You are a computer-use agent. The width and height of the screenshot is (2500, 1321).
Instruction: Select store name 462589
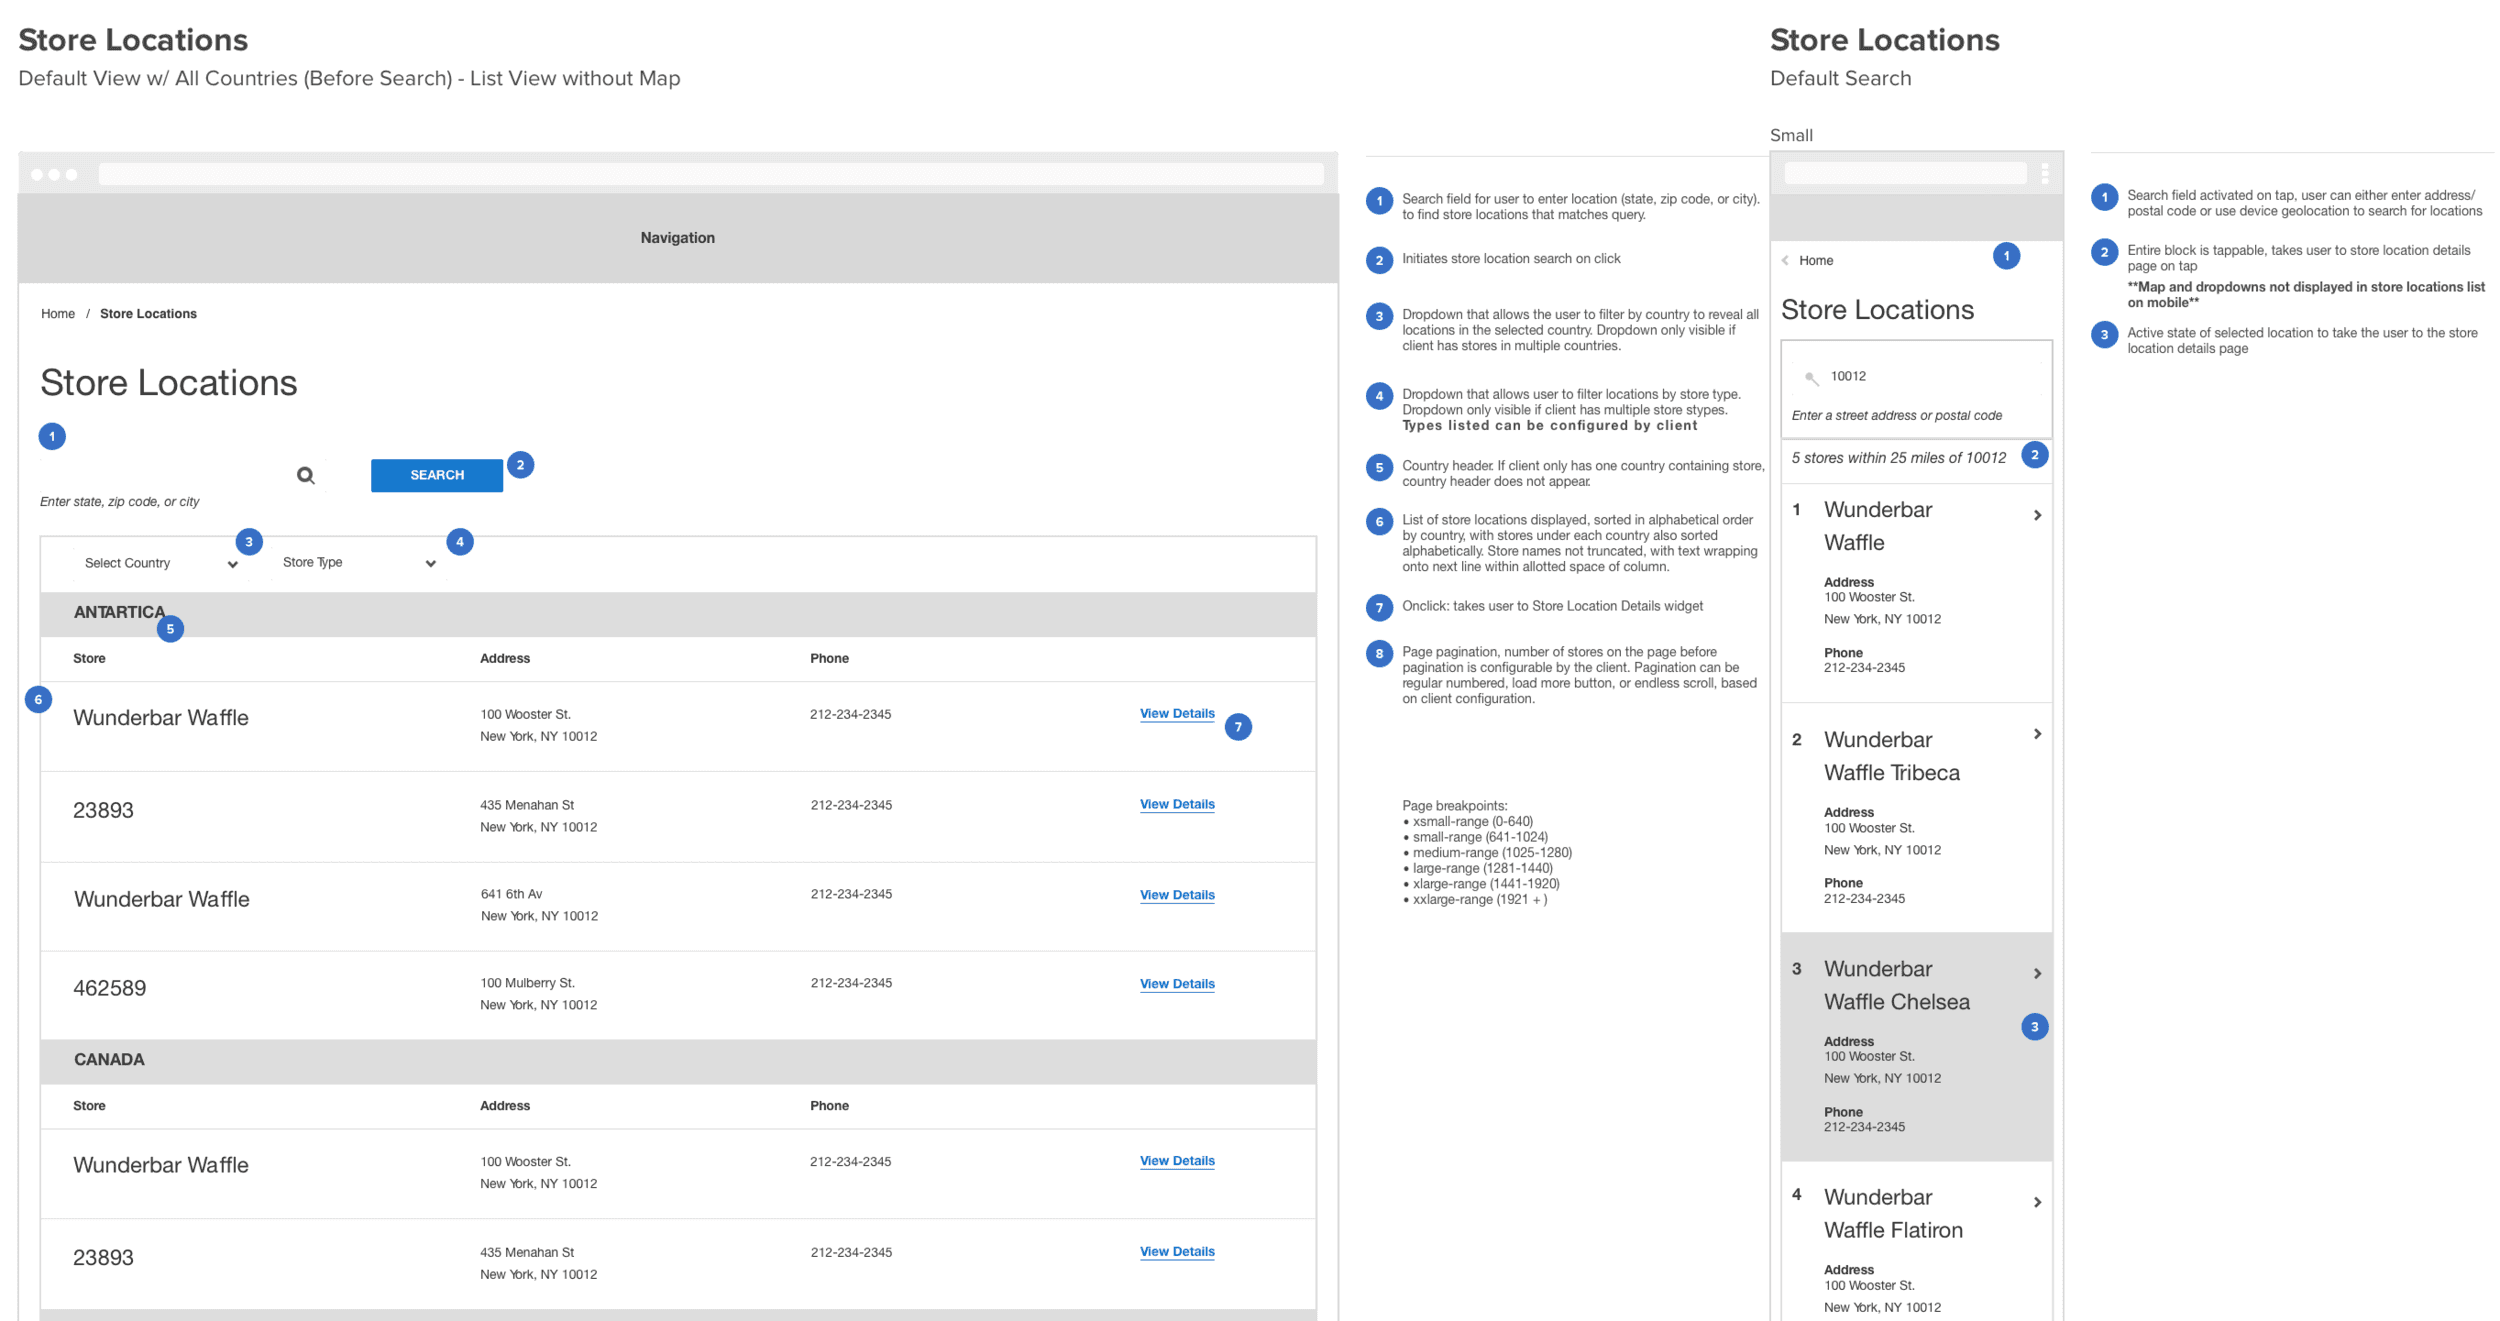point(110,989)
